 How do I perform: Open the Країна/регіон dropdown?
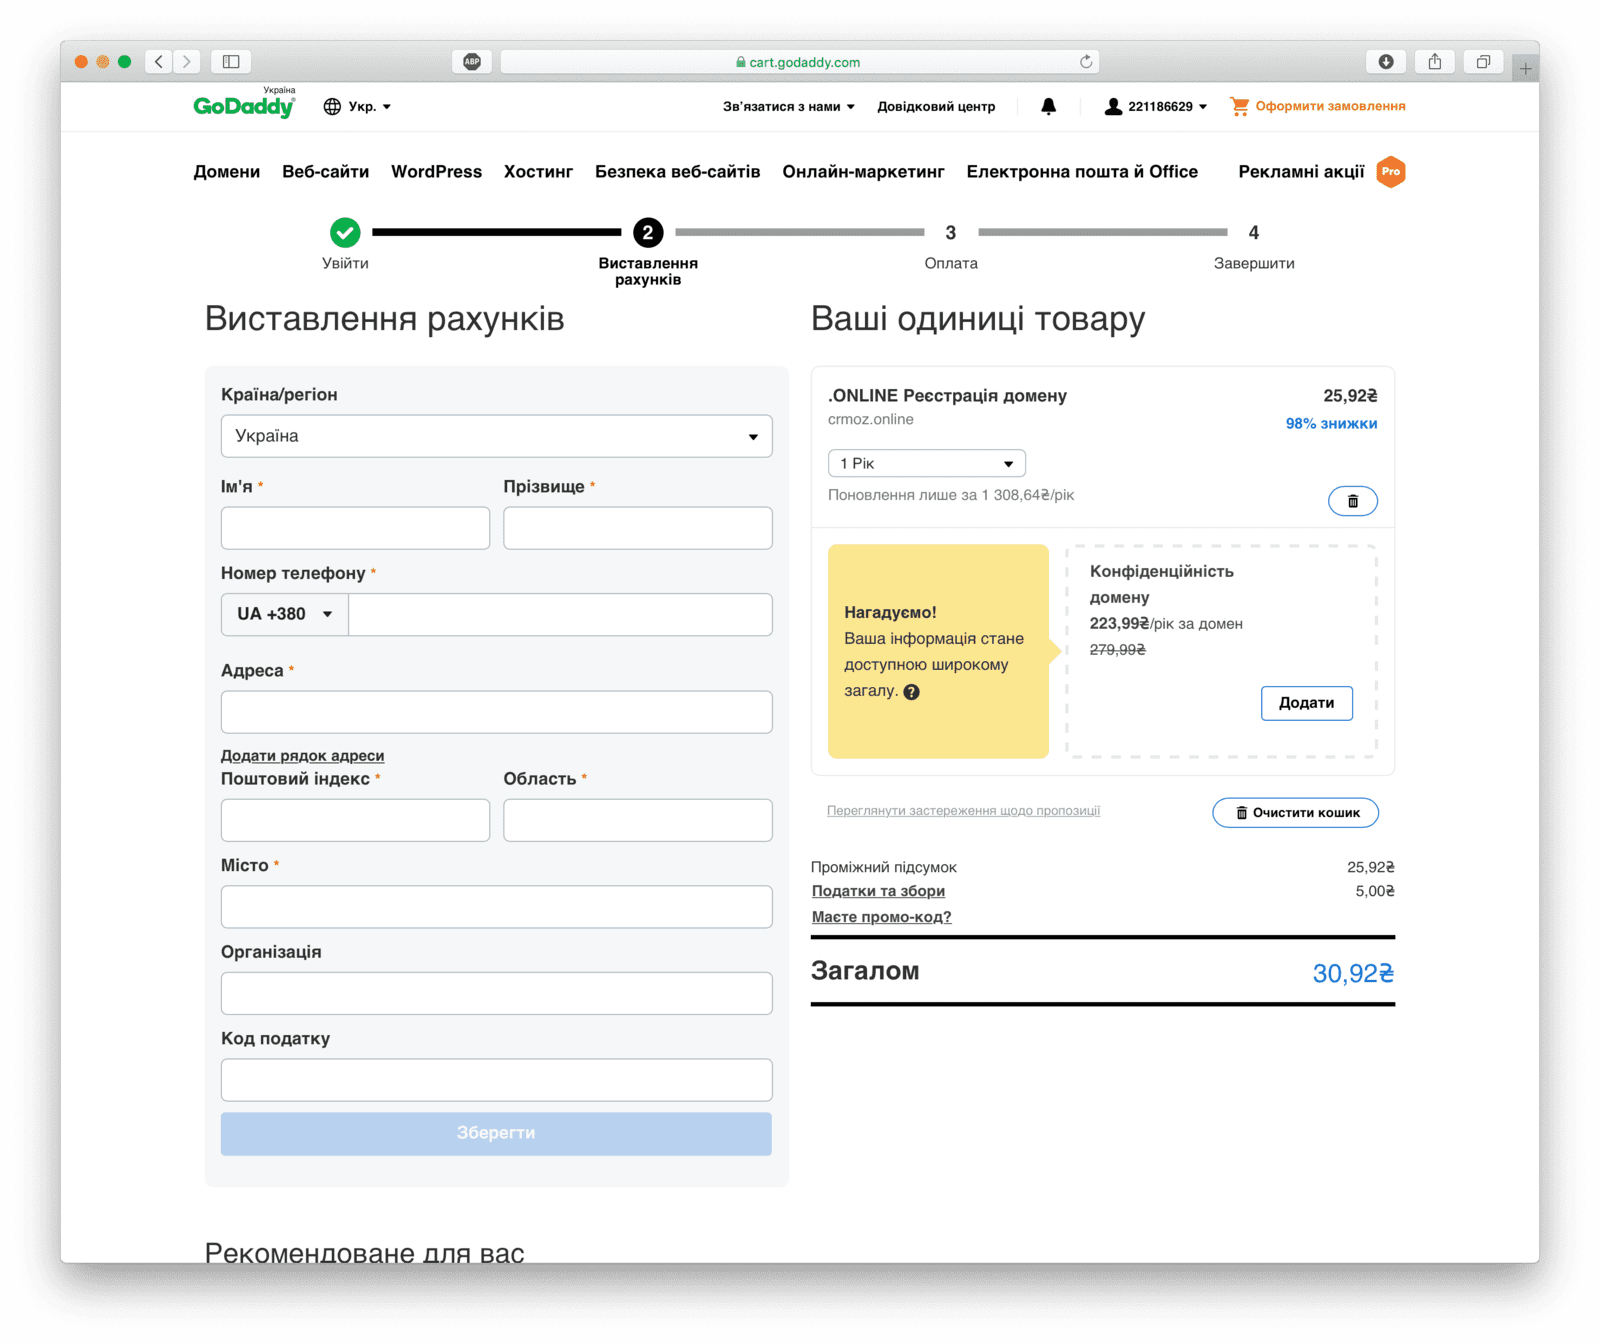tap(496, 436)
